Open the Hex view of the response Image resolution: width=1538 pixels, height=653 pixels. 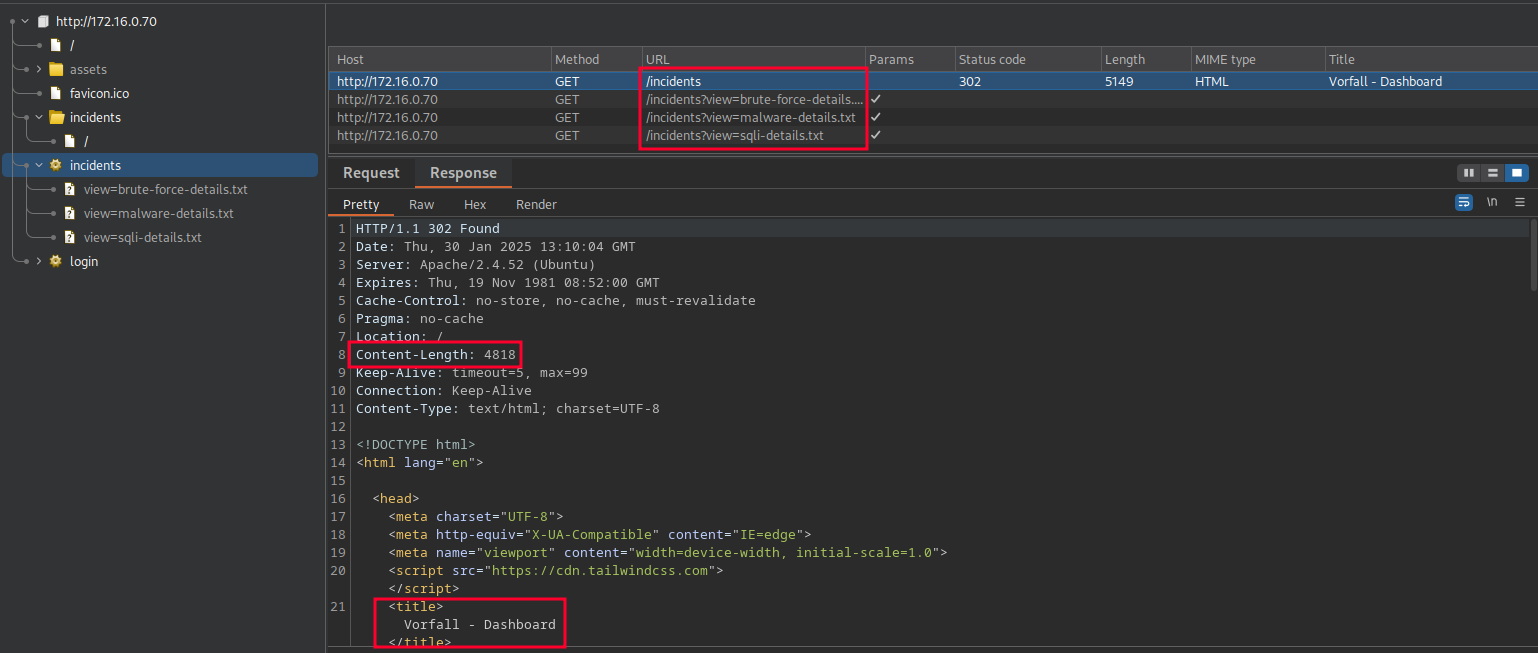(x=474, y=204)
